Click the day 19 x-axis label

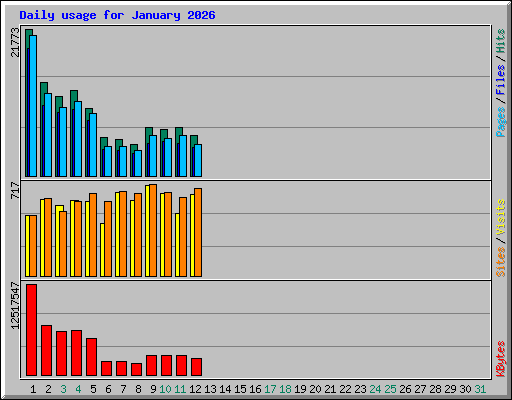(300, 389)
